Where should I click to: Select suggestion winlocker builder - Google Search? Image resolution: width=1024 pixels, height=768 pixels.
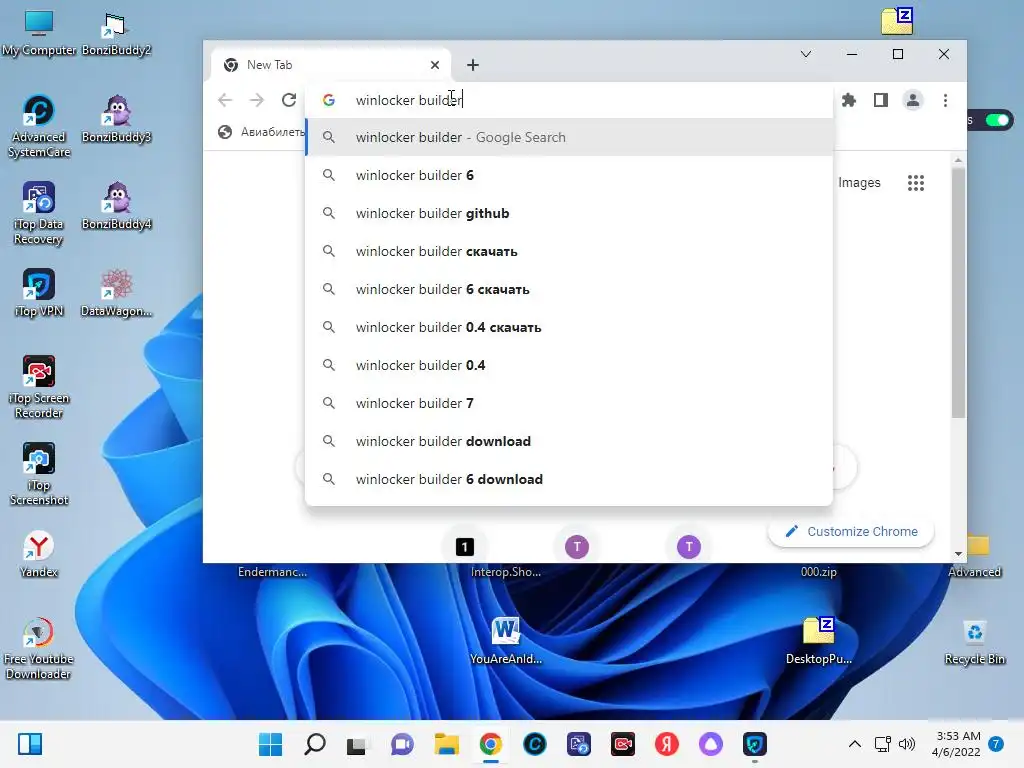point(569,137)
